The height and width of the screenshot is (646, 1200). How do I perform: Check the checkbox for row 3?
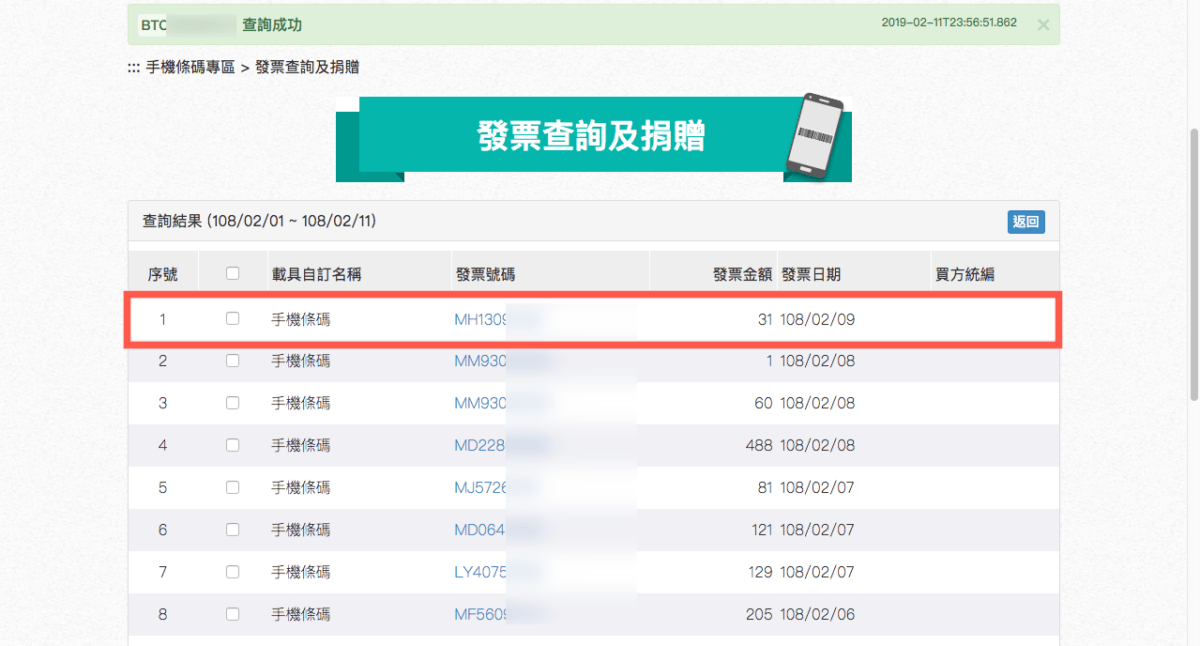point(233,403)
